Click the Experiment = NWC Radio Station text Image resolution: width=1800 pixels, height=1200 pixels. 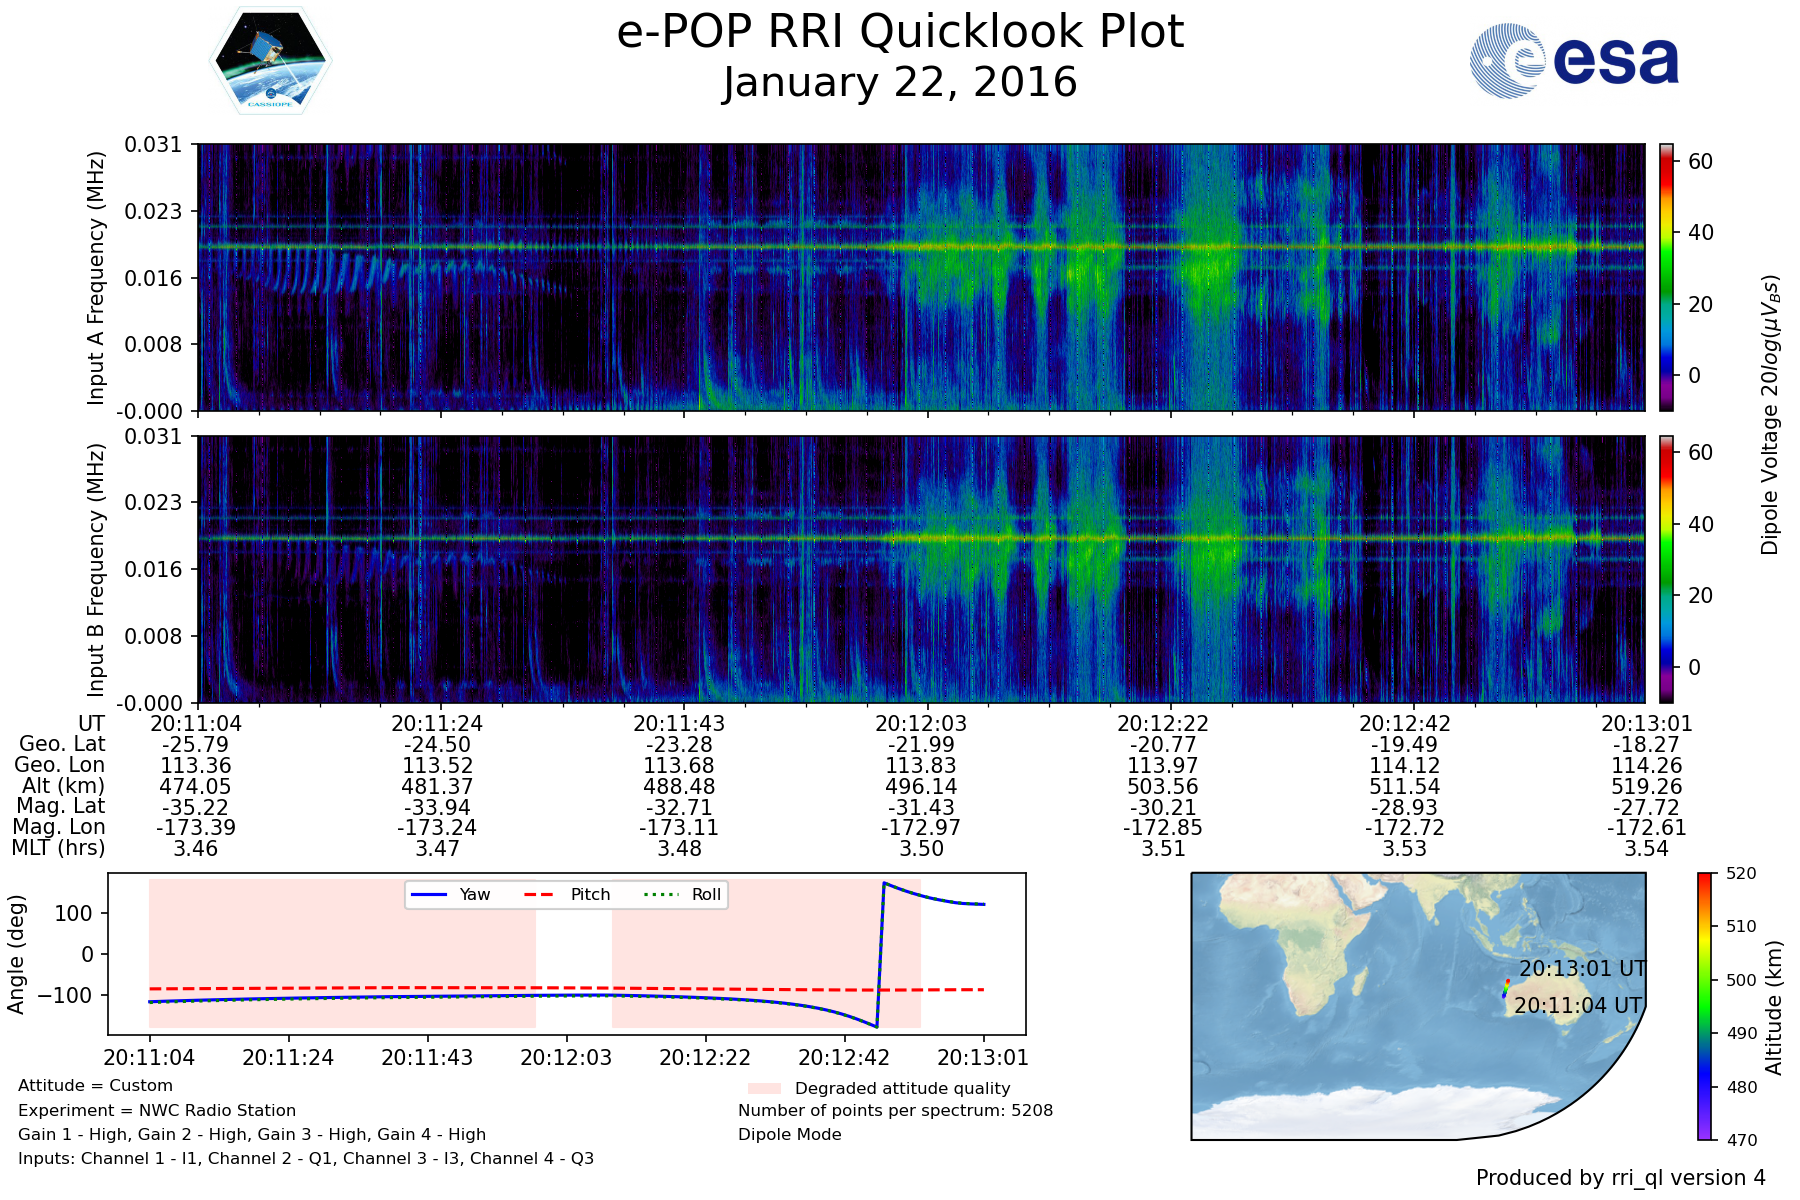click(157, 1110)
